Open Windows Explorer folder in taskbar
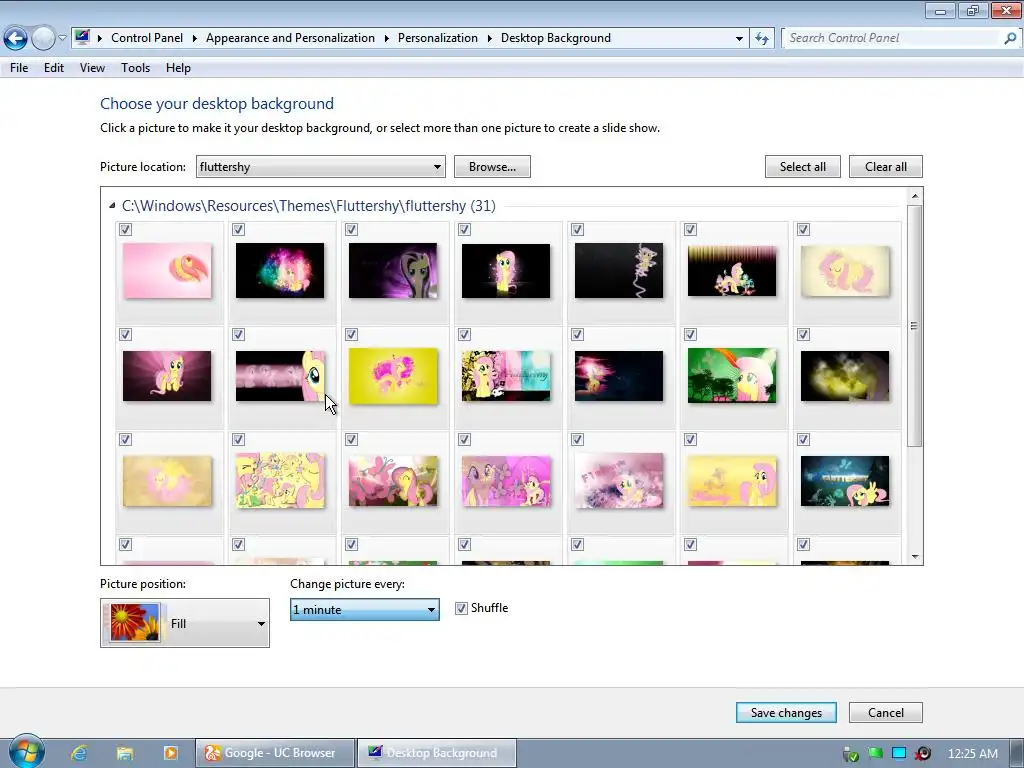The width and height of the screenshot is (1024, 768). coord(125,753)
